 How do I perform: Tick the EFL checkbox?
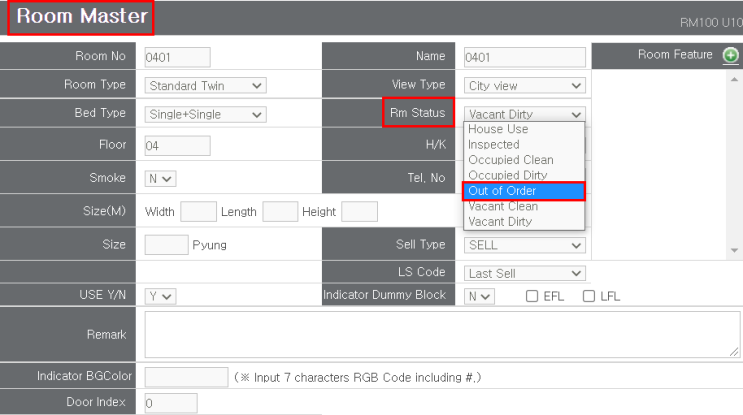click(532, 296)
